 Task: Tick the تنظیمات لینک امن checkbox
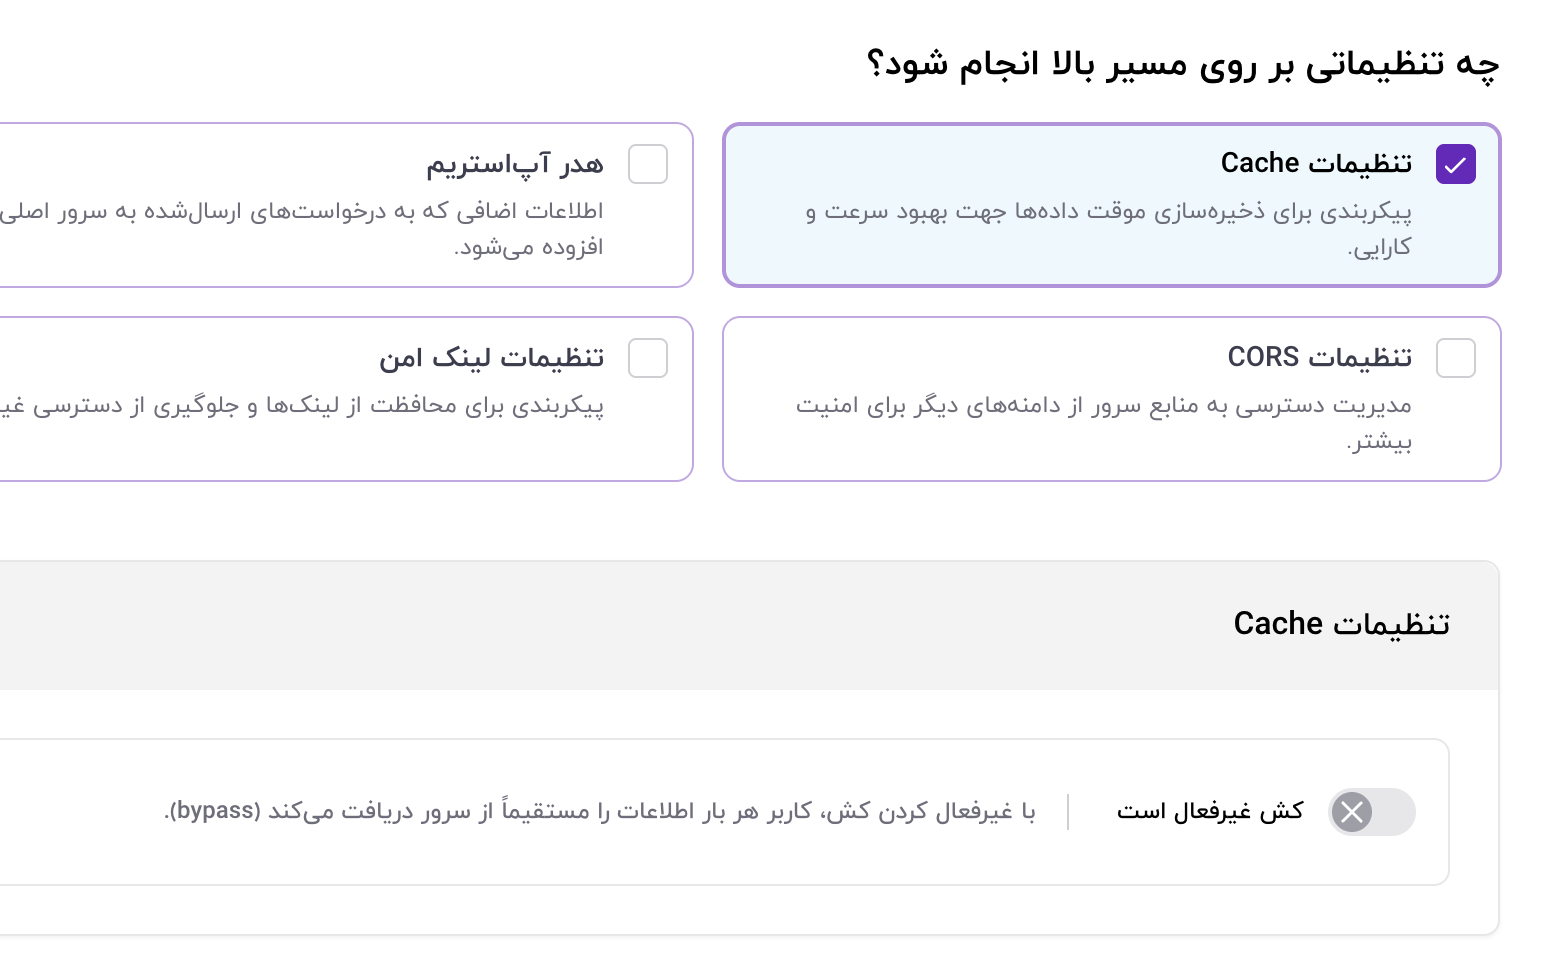coord(648,358)
